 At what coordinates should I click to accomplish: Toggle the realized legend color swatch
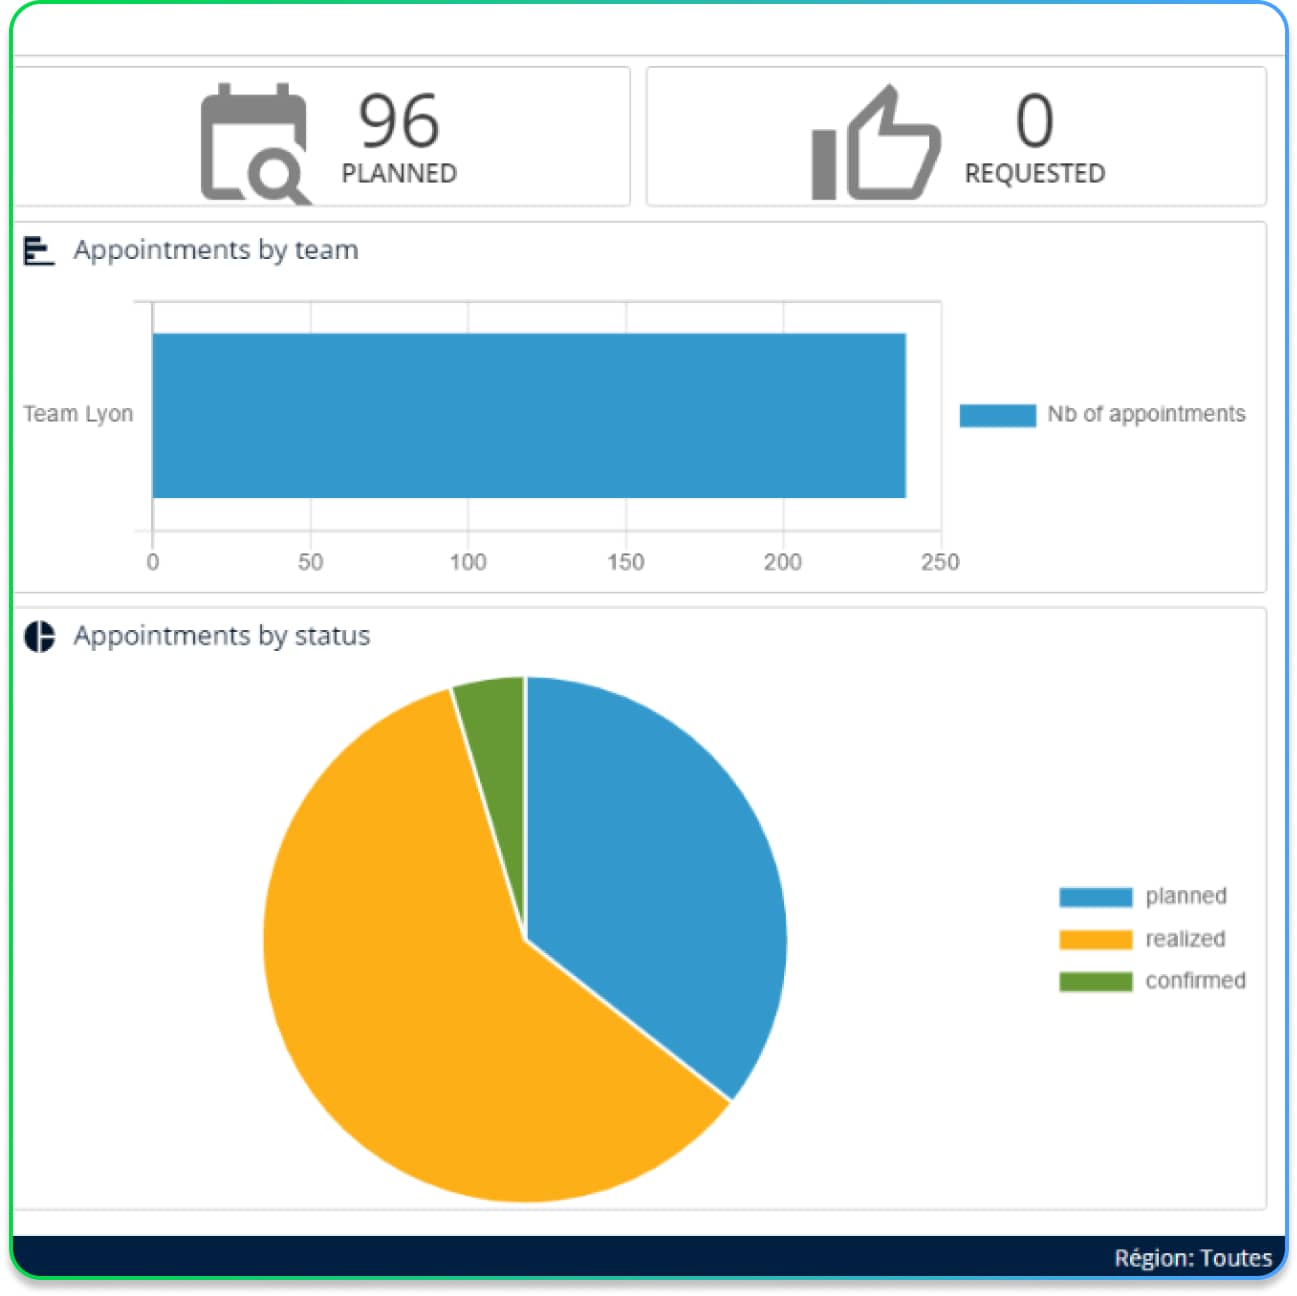pyautogui.click(x=1095, y=939)
